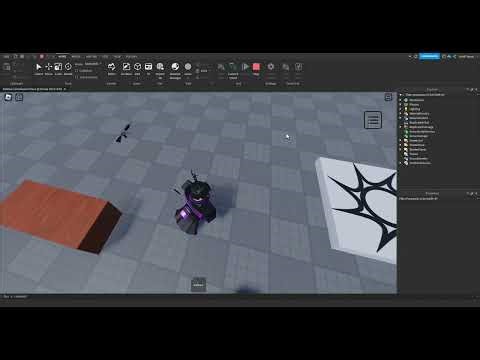Select the hotbar tool slot
The height and width of the screenshot is (360, 480).
tap(198, 285)
